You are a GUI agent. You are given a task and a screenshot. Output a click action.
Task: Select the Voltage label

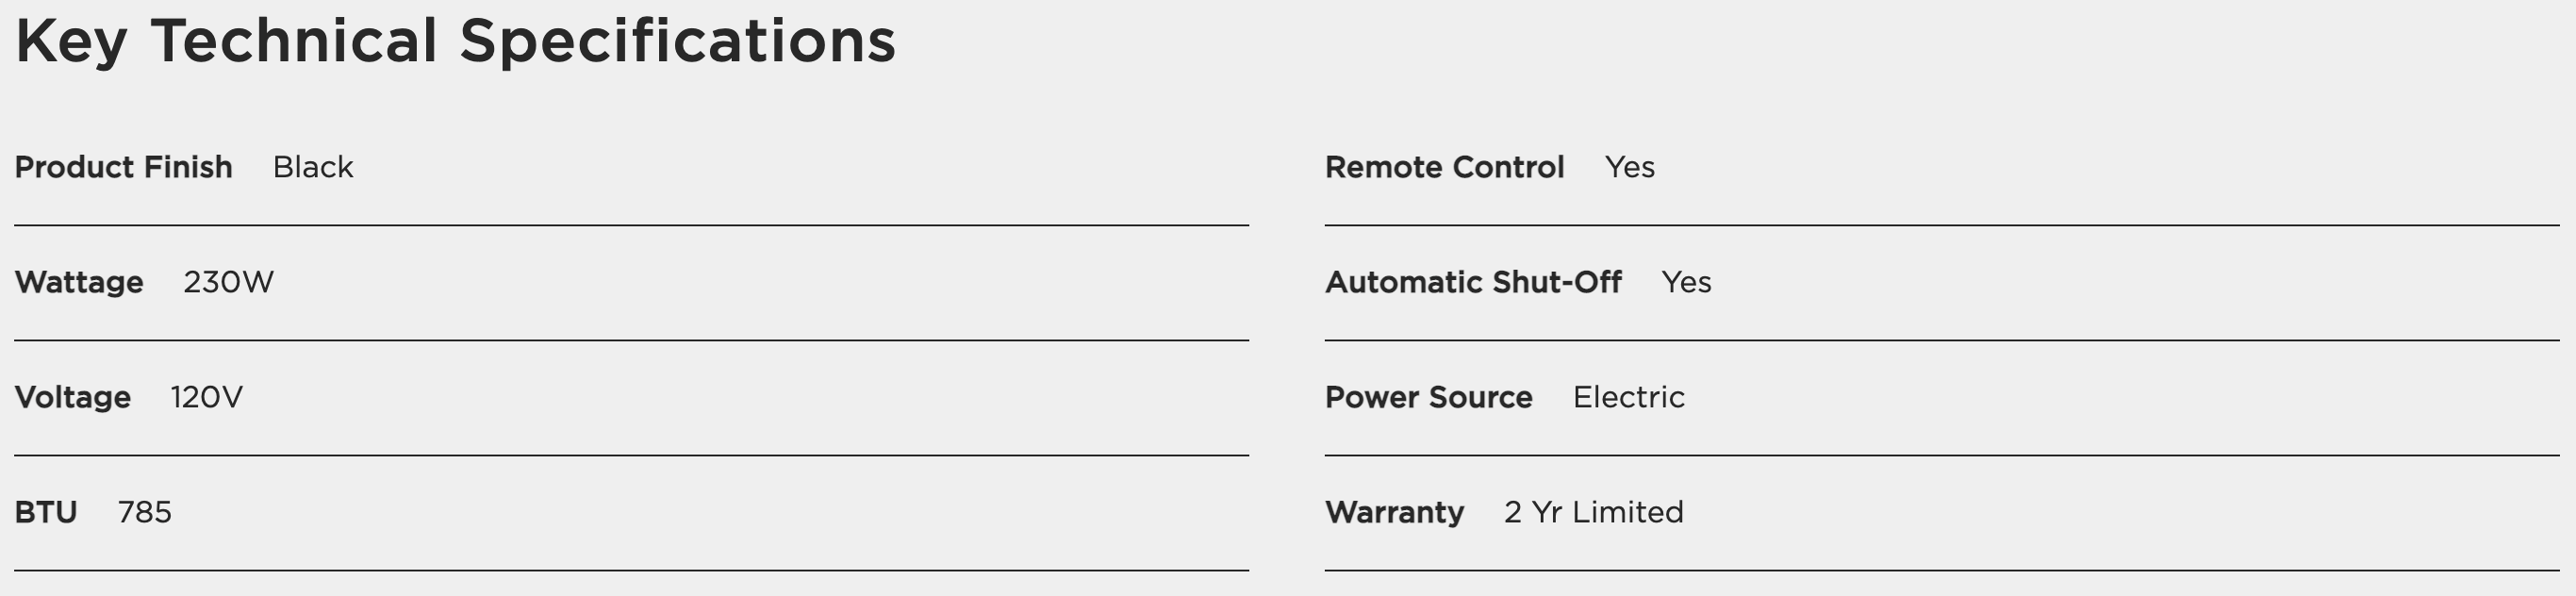72,398
